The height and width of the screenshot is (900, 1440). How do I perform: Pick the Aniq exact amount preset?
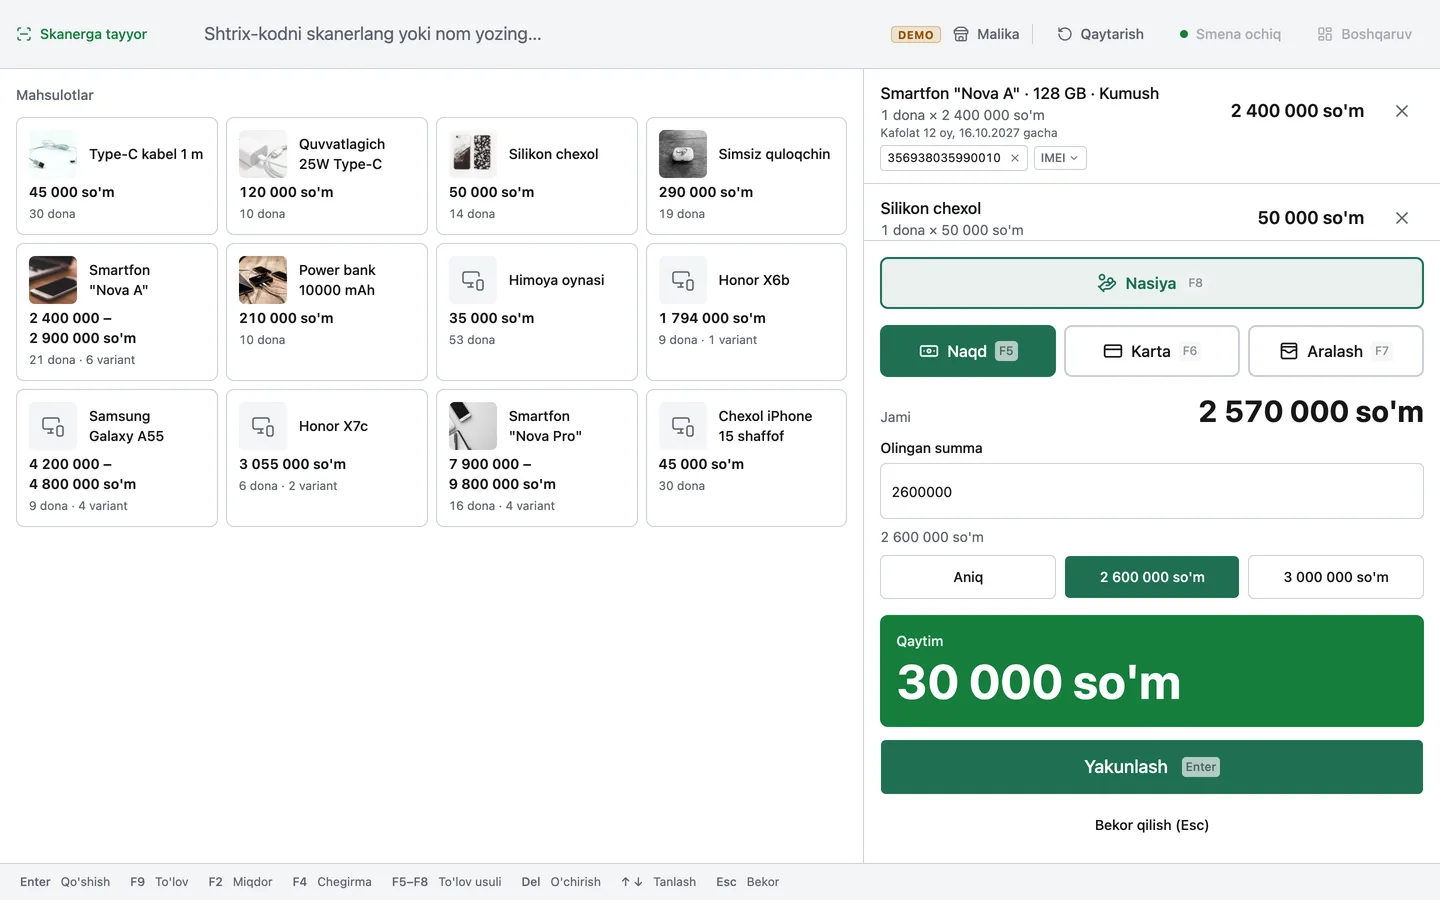click(x=968, y=577)
